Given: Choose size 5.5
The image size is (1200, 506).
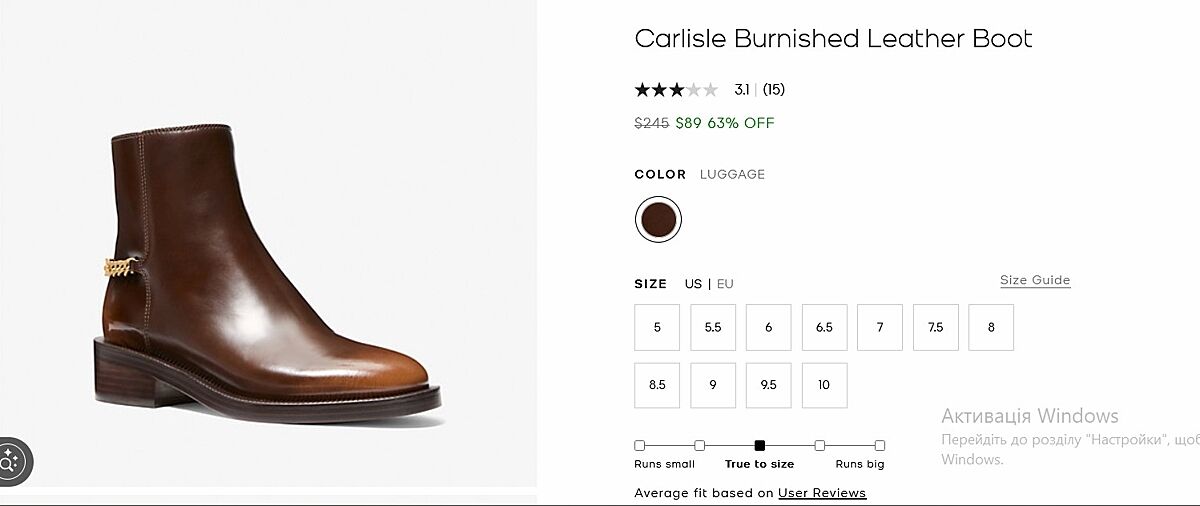Looking at the screenshot, I should coord(713,327).
